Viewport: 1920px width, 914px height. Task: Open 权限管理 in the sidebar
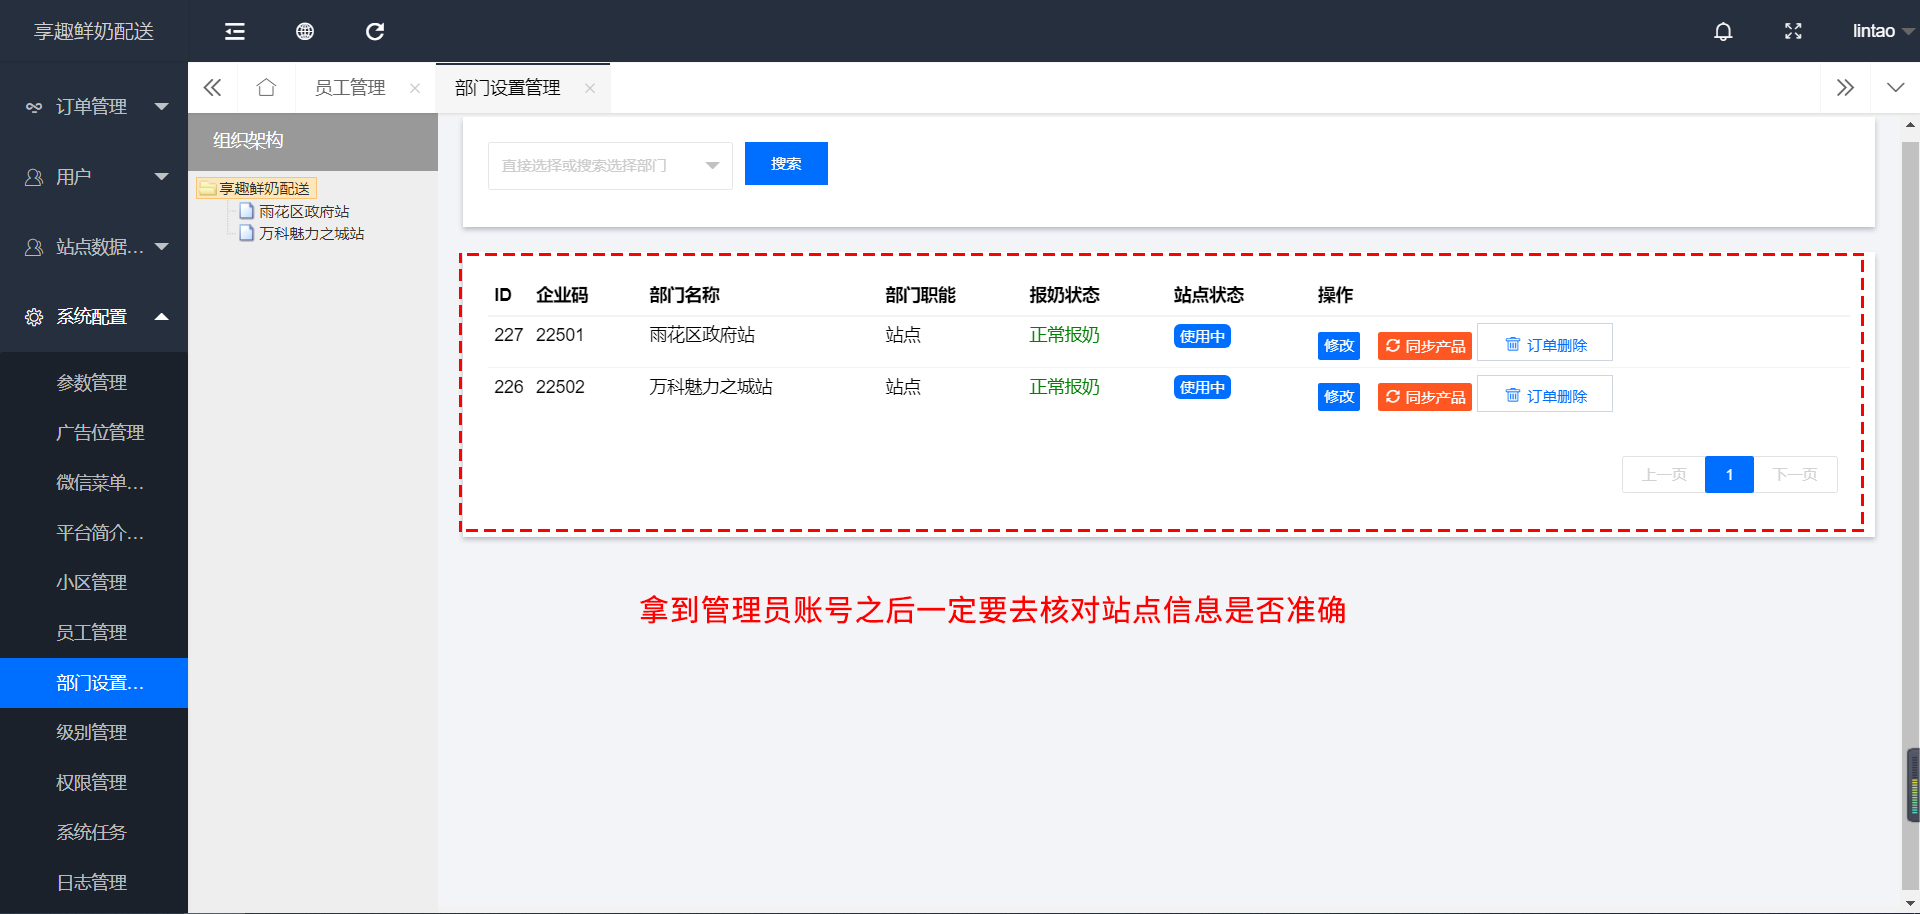click(x=92, y=783)
